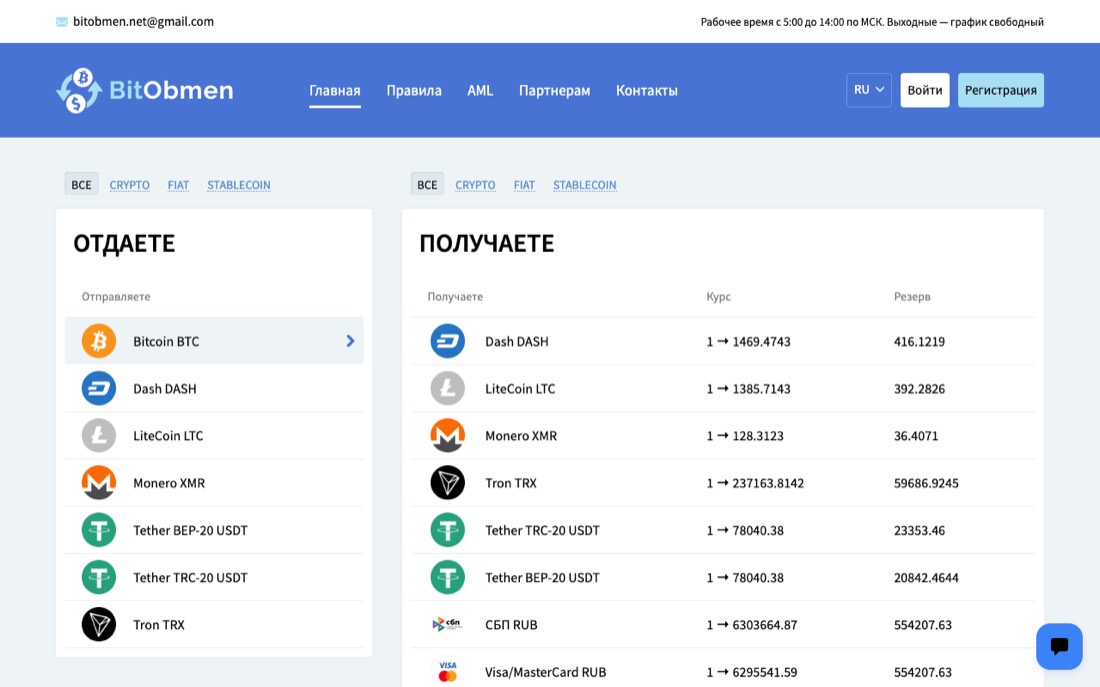The height and width of the screenshot is (687, 1100).
Task: Select CRYPTO filter above Получаете
Action: point(475,185)
